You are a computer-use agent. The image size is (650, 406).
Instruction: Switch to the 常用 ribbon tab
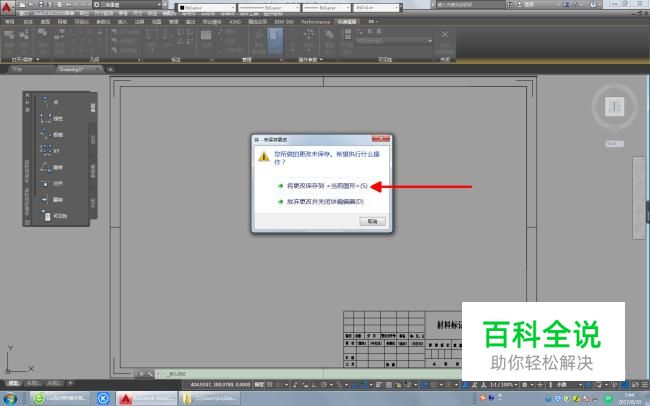click(x=10, y=22)
